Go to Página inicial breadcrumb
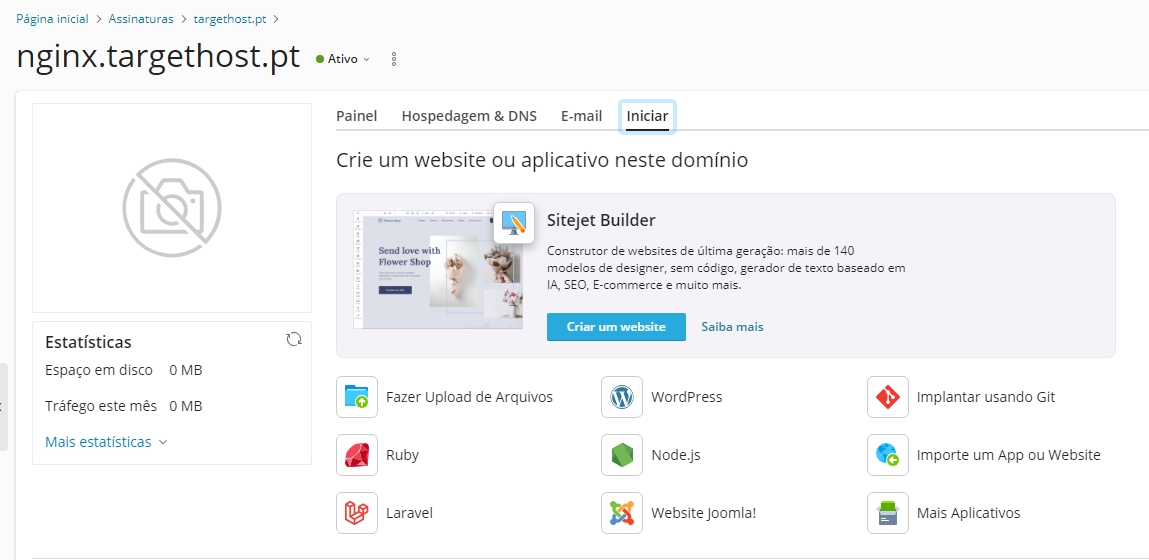 point(52,19)
